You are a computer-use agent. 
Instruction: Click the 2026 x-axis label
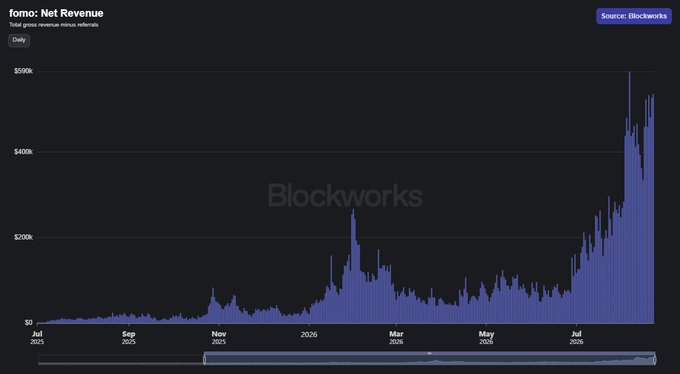click(309, 335)
